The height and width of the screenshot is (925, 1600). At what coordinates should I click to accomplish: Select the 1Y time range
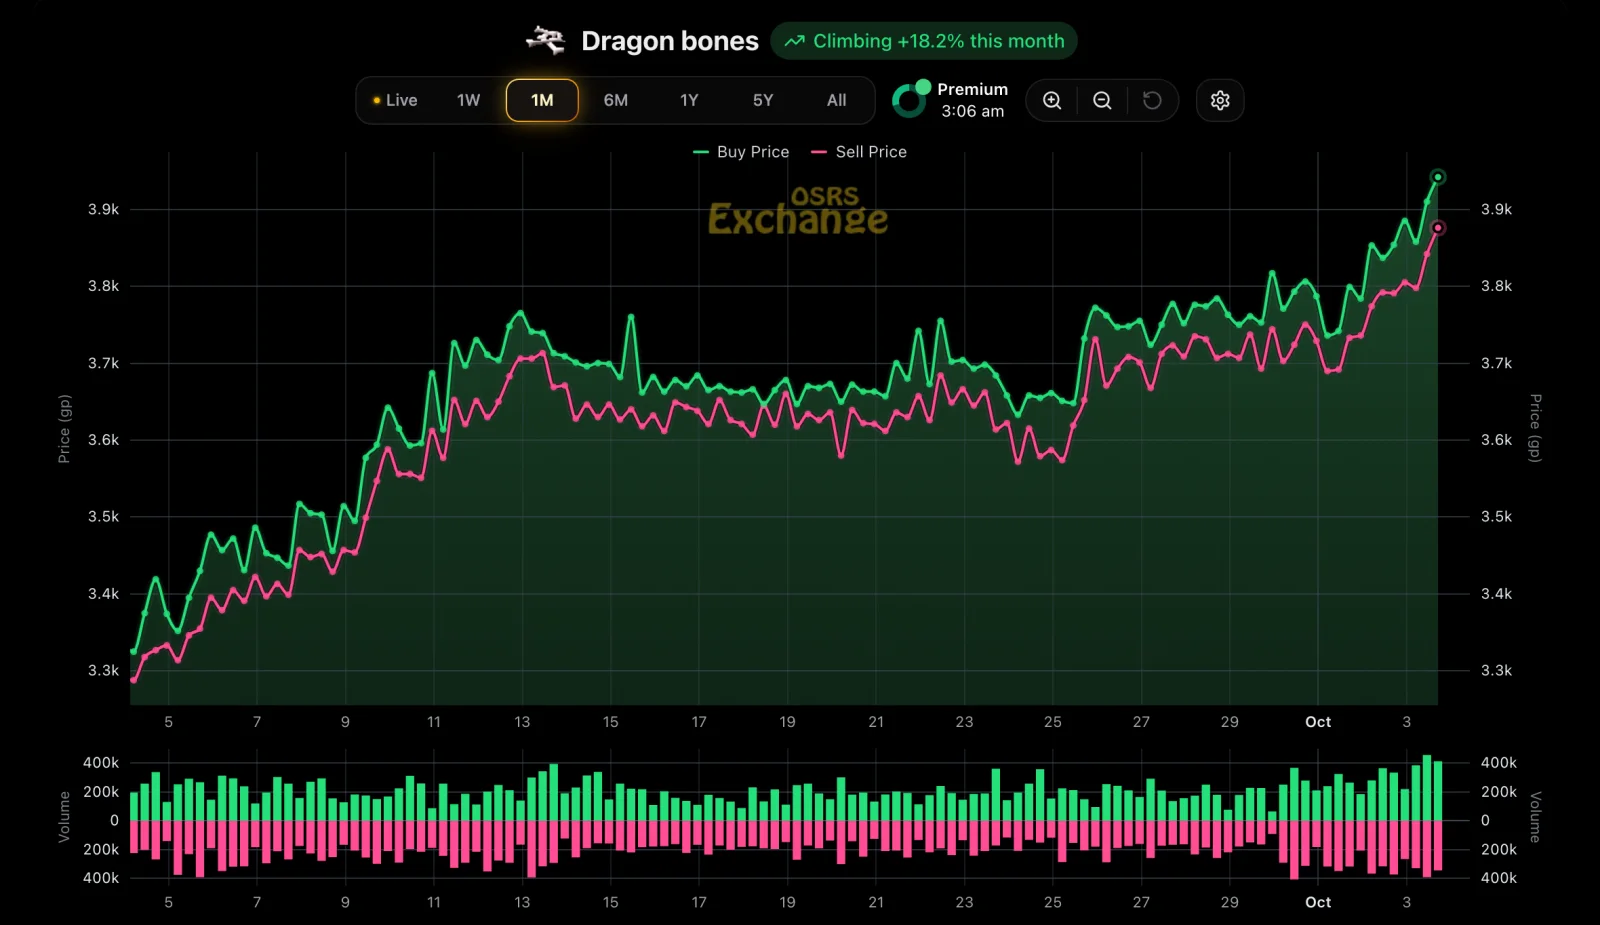(689, 100)
